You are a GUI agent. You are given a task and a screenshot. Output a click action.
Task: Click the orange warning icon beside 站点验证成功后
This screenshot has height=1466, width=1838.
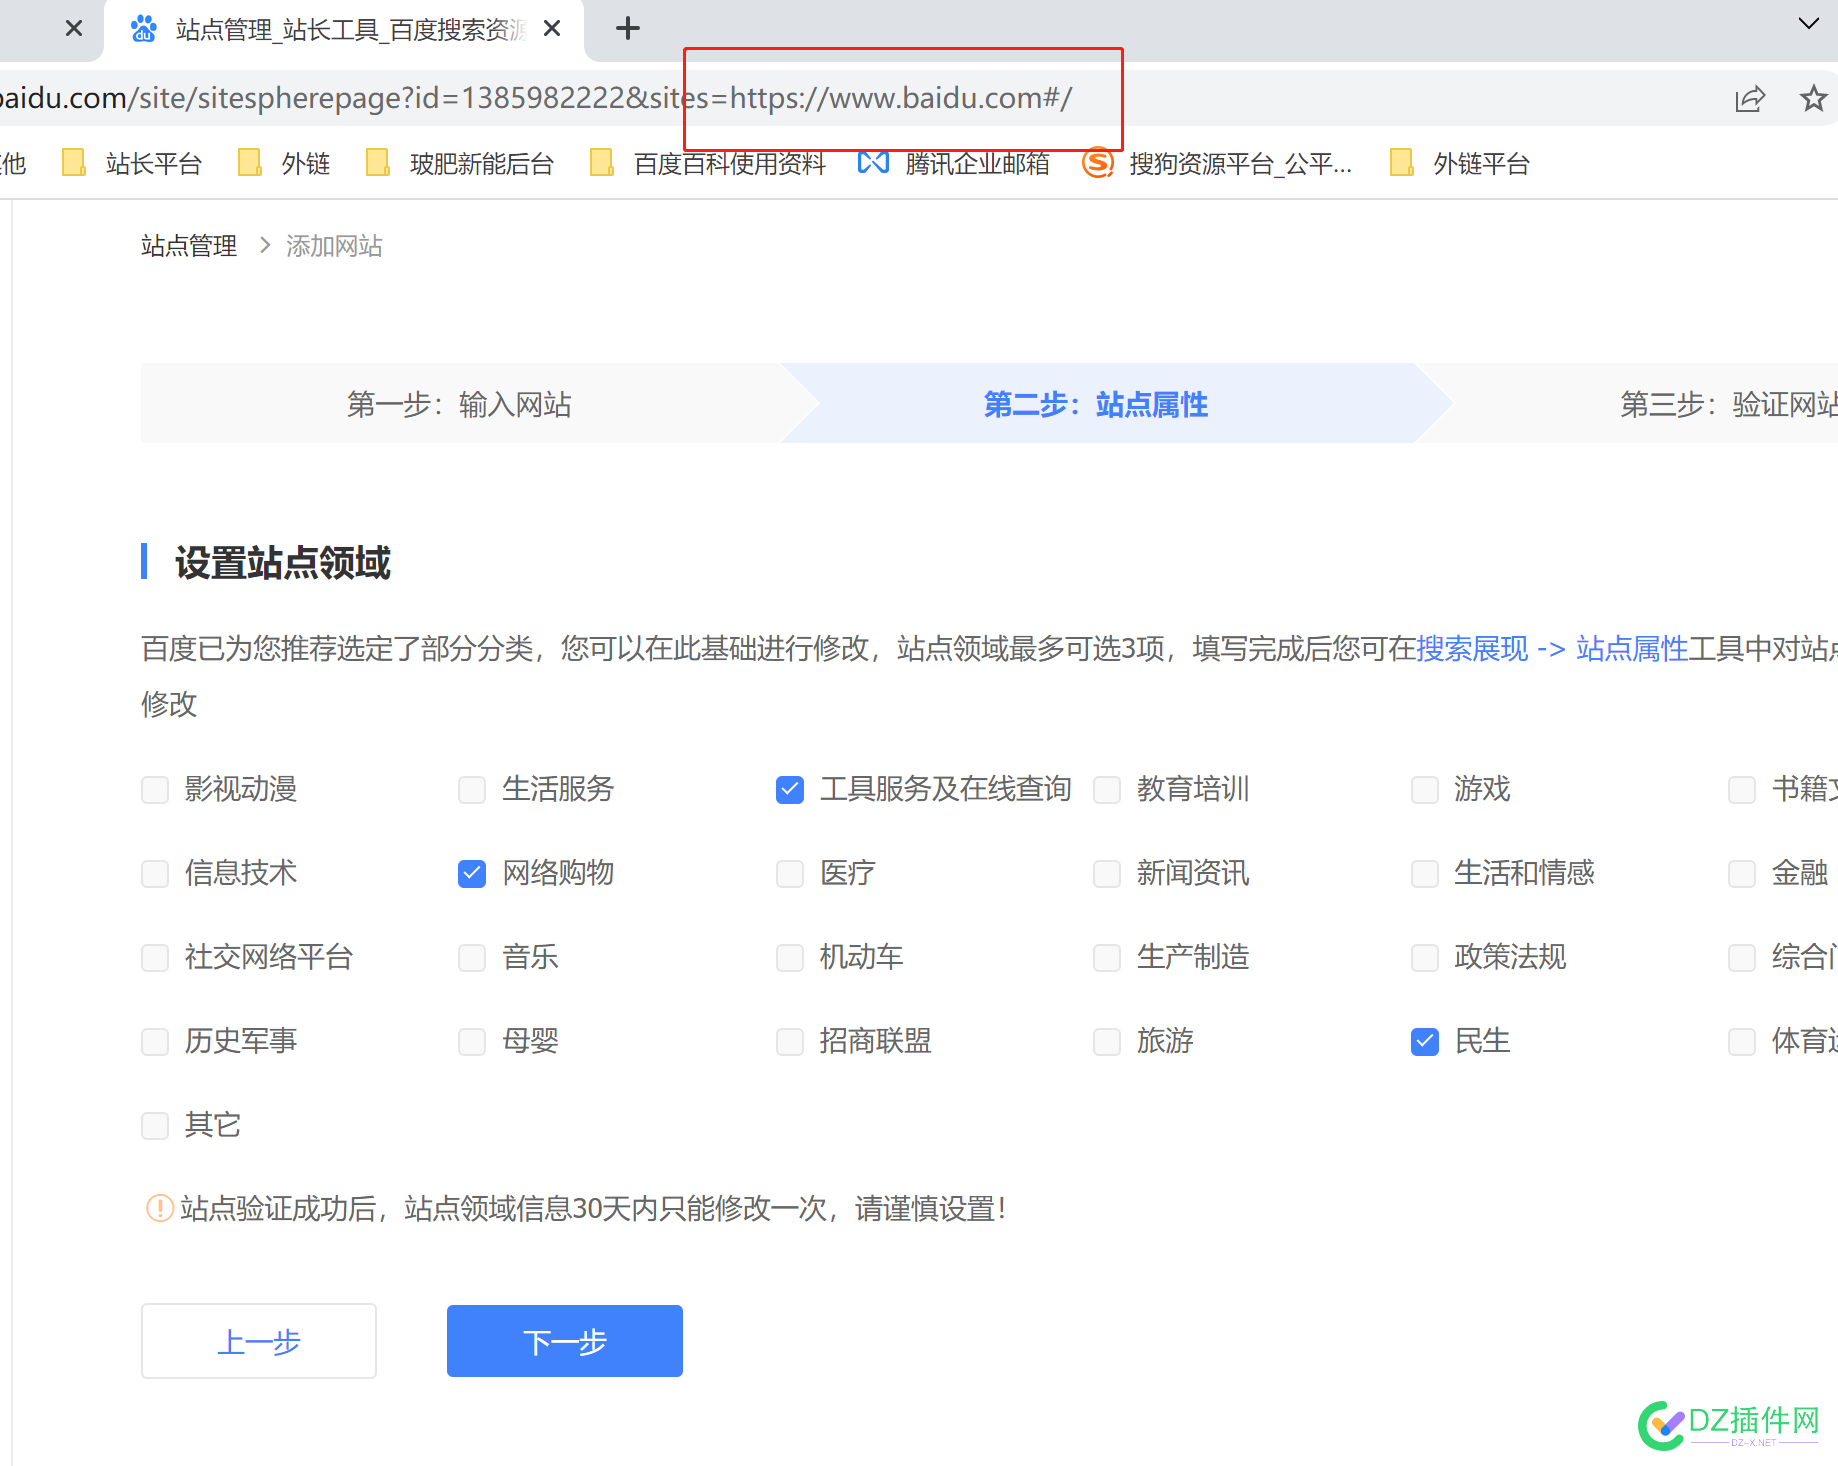coord(160,1209)
